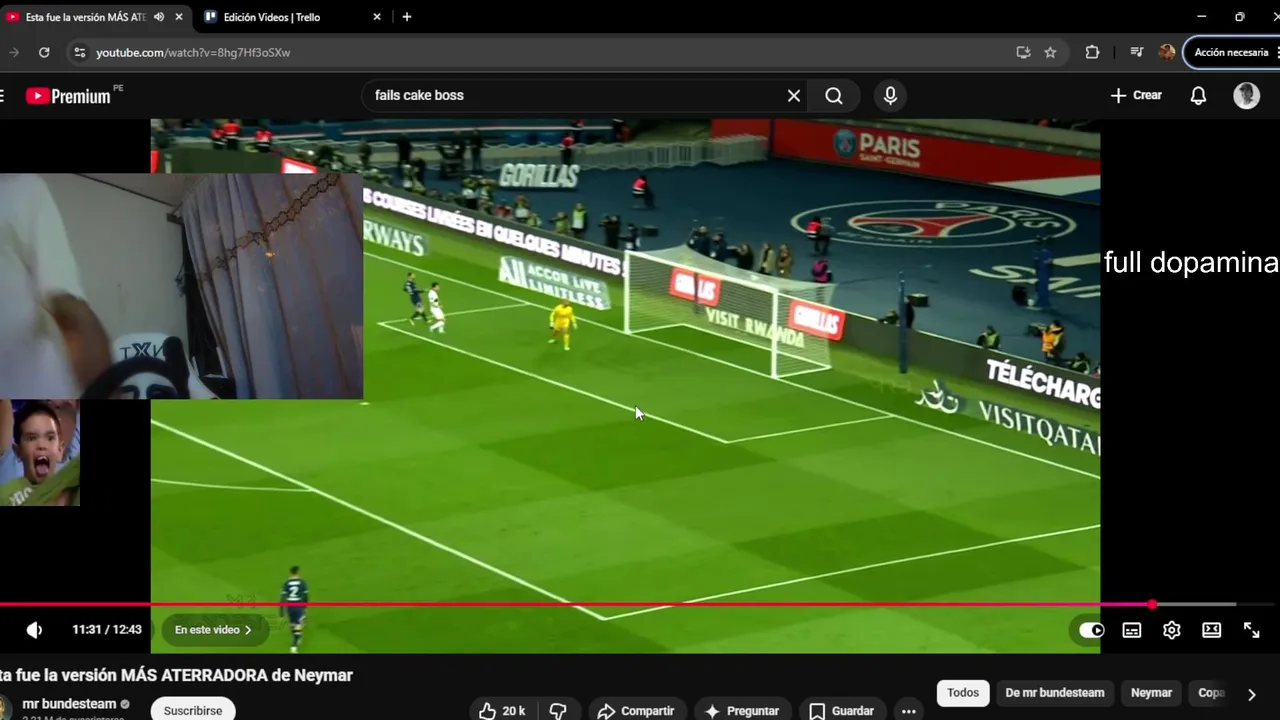This screenshot has height=720, width=1280.
Task: Select the Todos filter chip
Action: tap(963, 693)
